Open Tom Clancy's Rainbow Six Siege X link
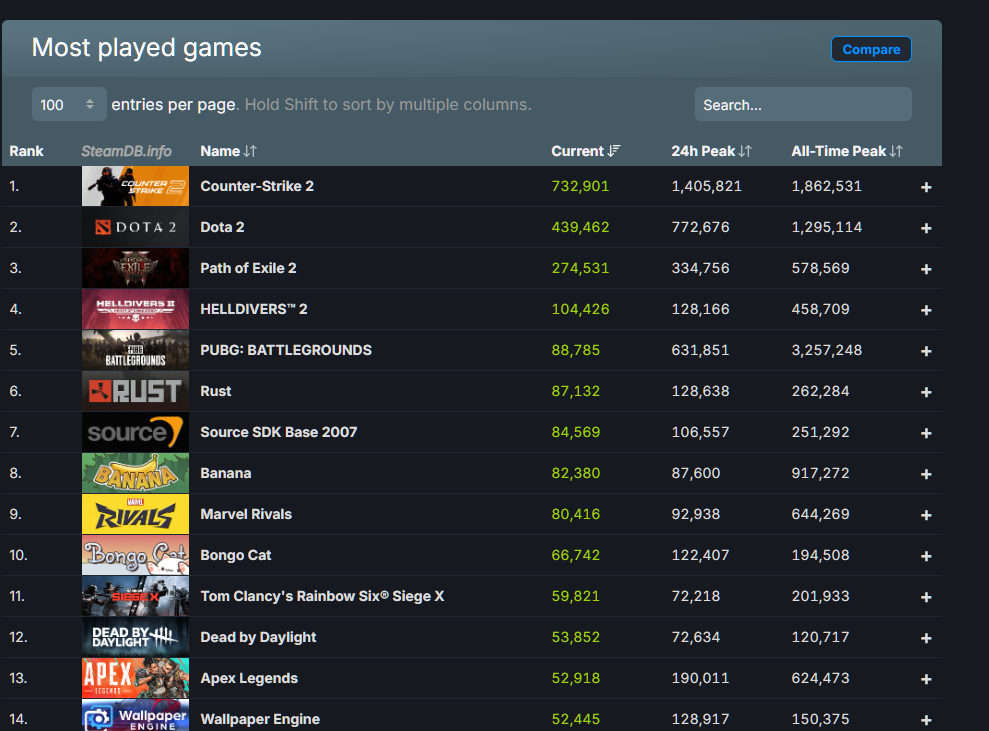 point(322,596)
